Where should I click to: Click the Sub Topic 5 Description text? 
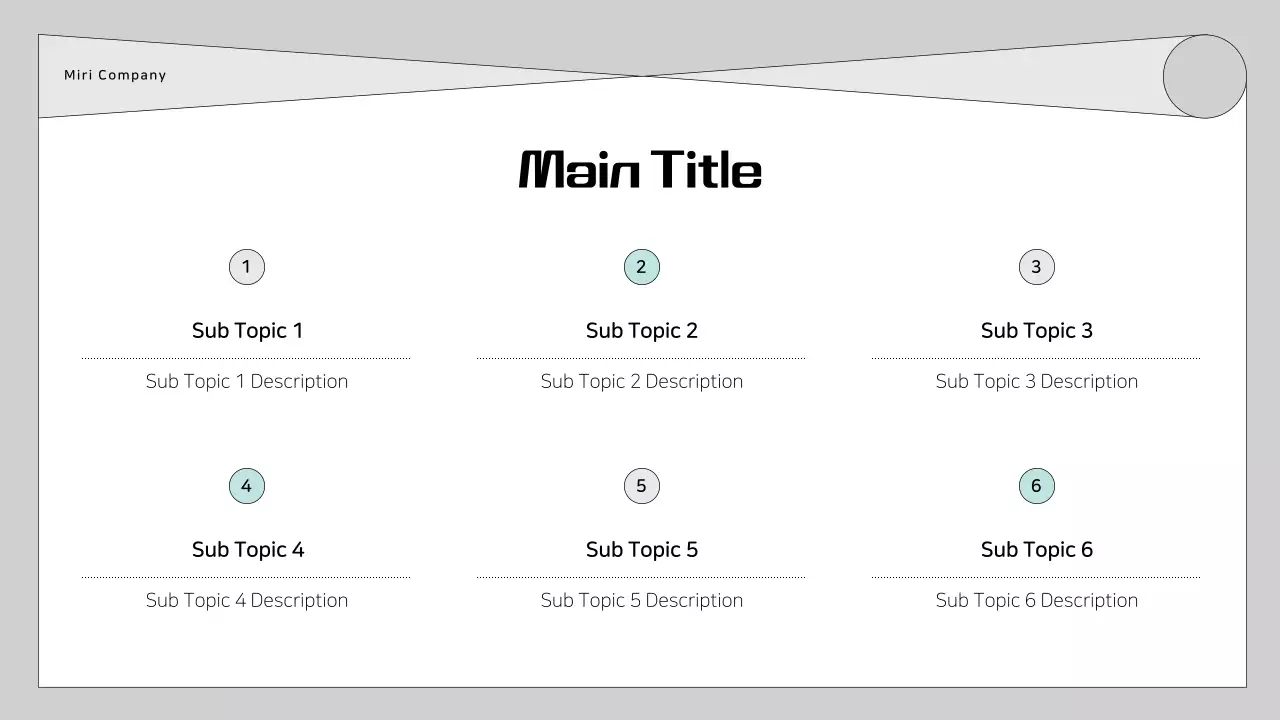coord(642,601)
